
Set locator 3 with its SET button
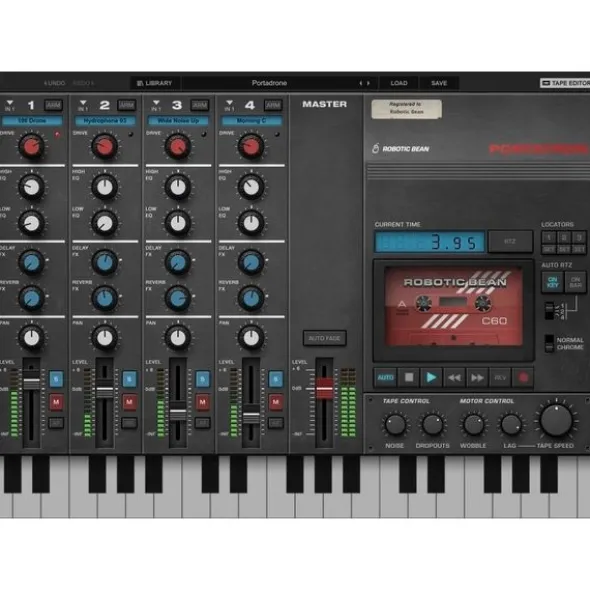pos(579,249)
